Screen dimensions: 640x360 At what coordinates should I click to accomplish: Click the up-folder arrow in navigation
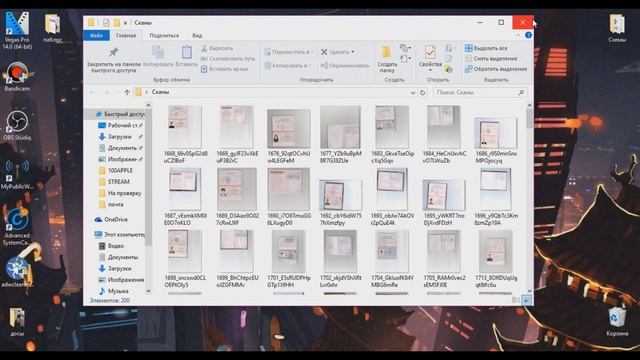tap(127, 92)
